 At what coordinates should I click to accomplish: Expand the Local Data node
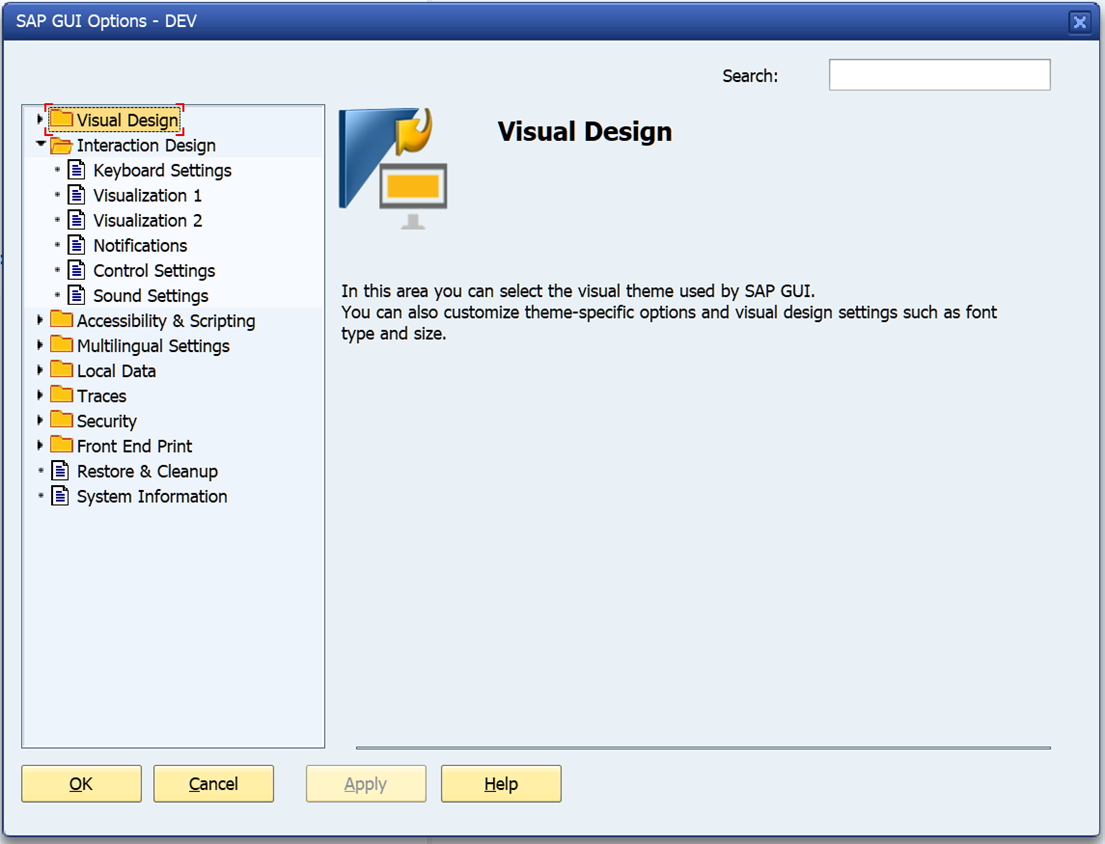click(39, 370)
